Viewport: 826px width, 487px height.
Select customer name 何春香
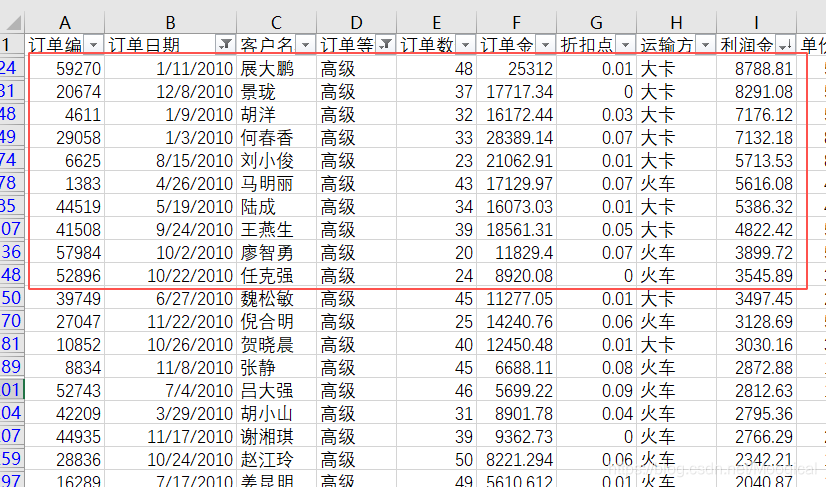267,138
